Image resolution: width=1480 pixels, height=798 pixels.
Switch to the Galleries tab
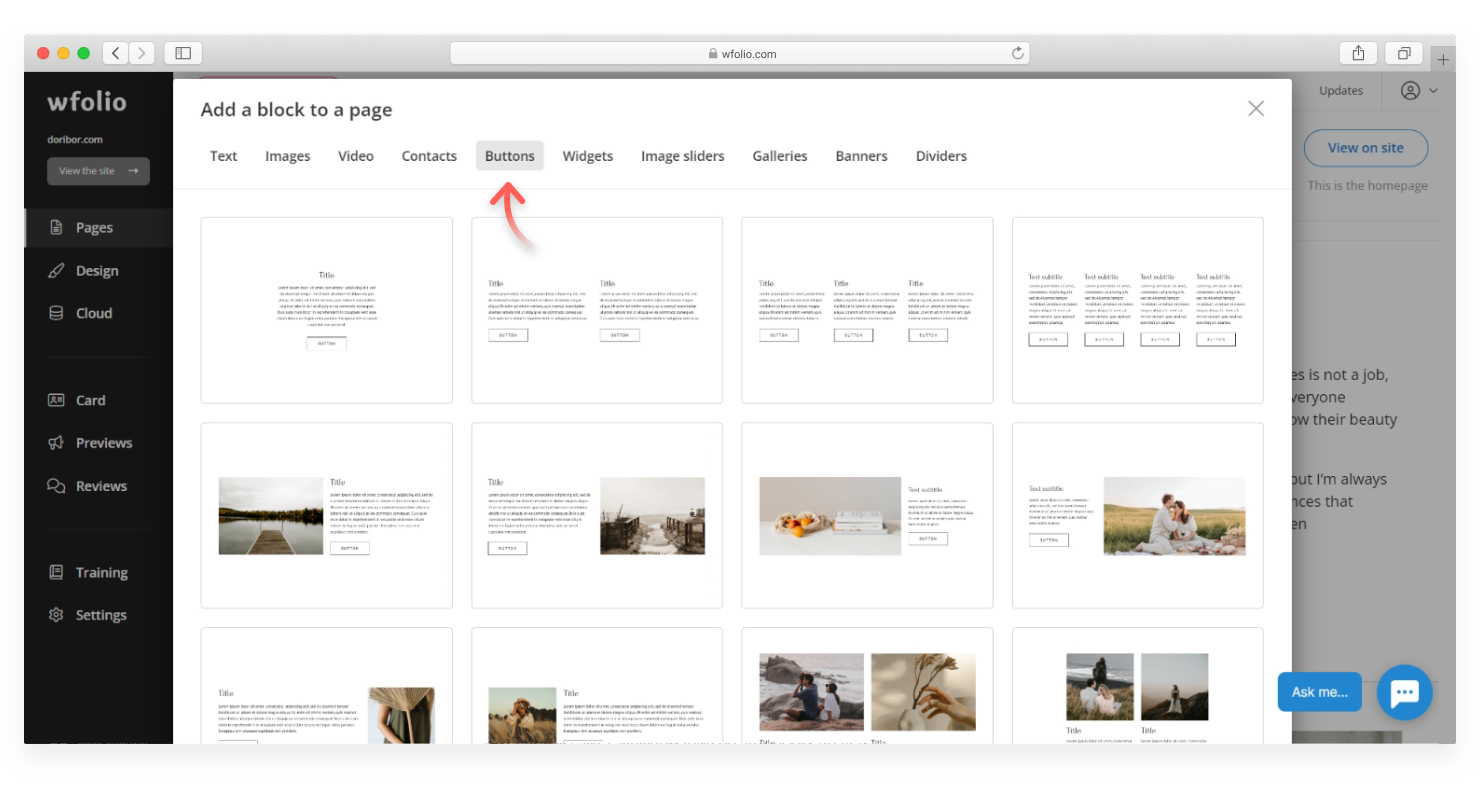(780, 156)
